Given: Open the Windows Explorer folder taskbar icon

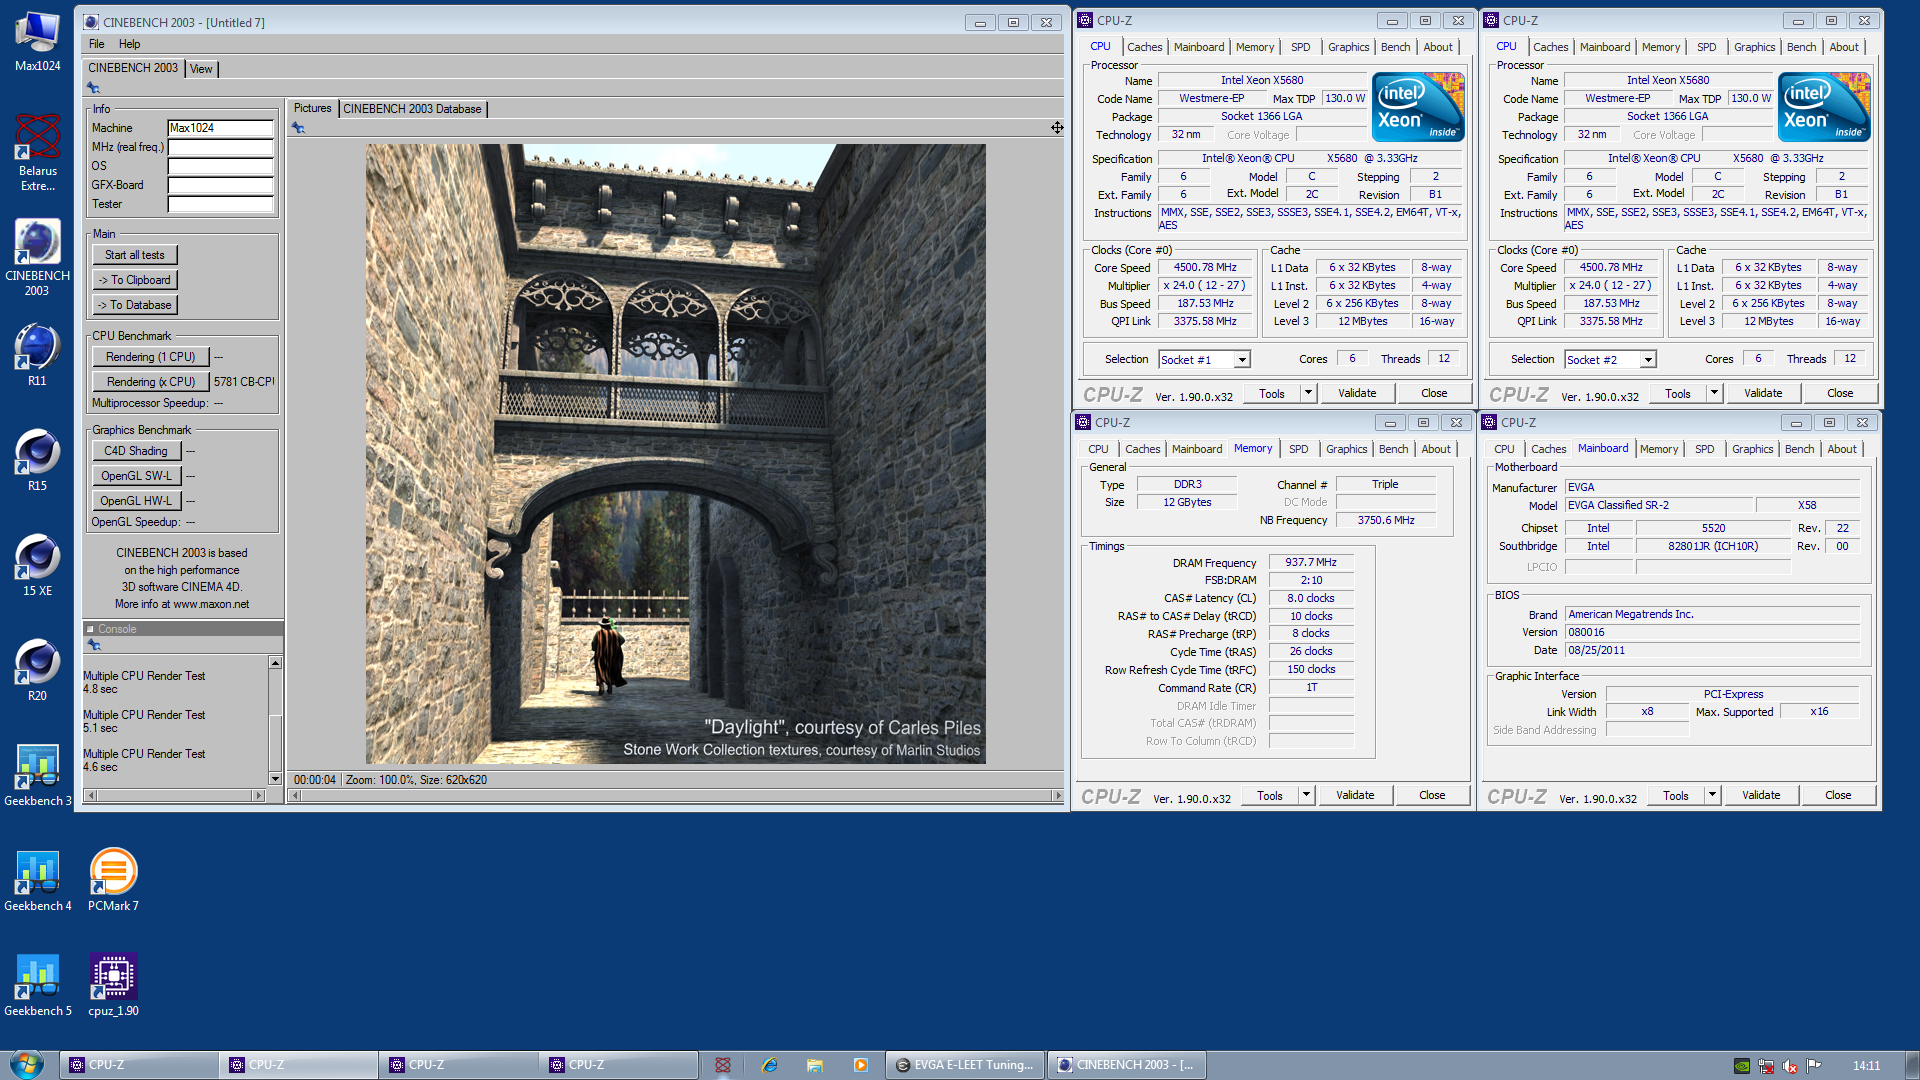Looking at the screenshot, I should (x=815, y=1065).
